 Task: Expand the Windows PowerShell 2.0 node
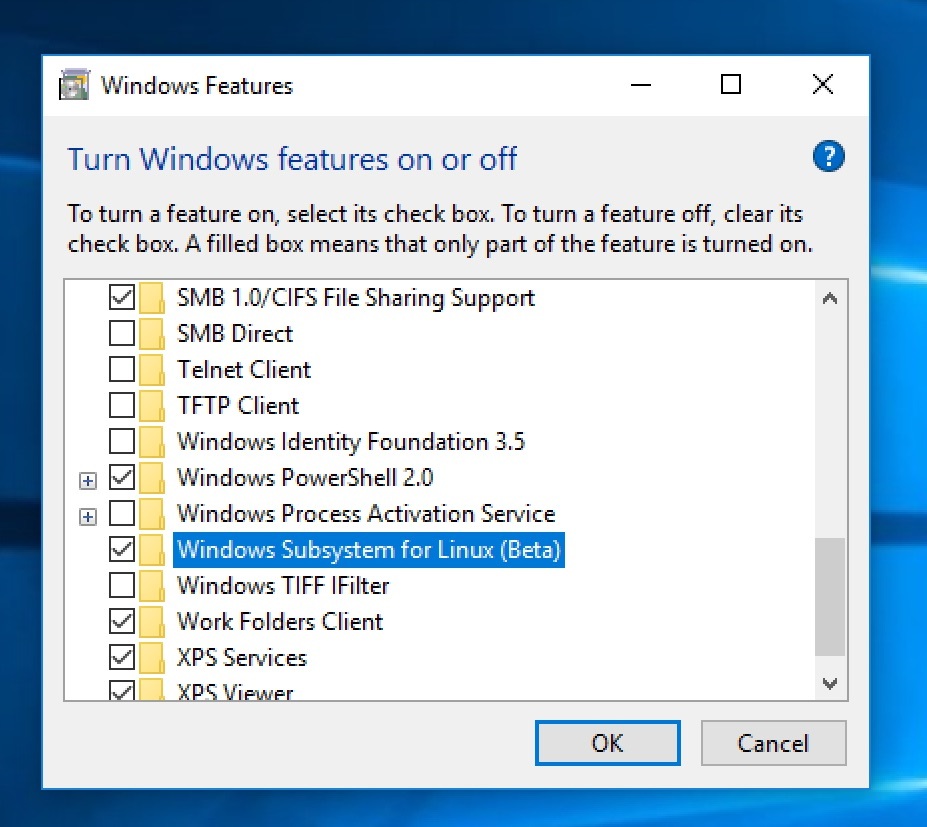pyautogui.click(x=87, y=479)
